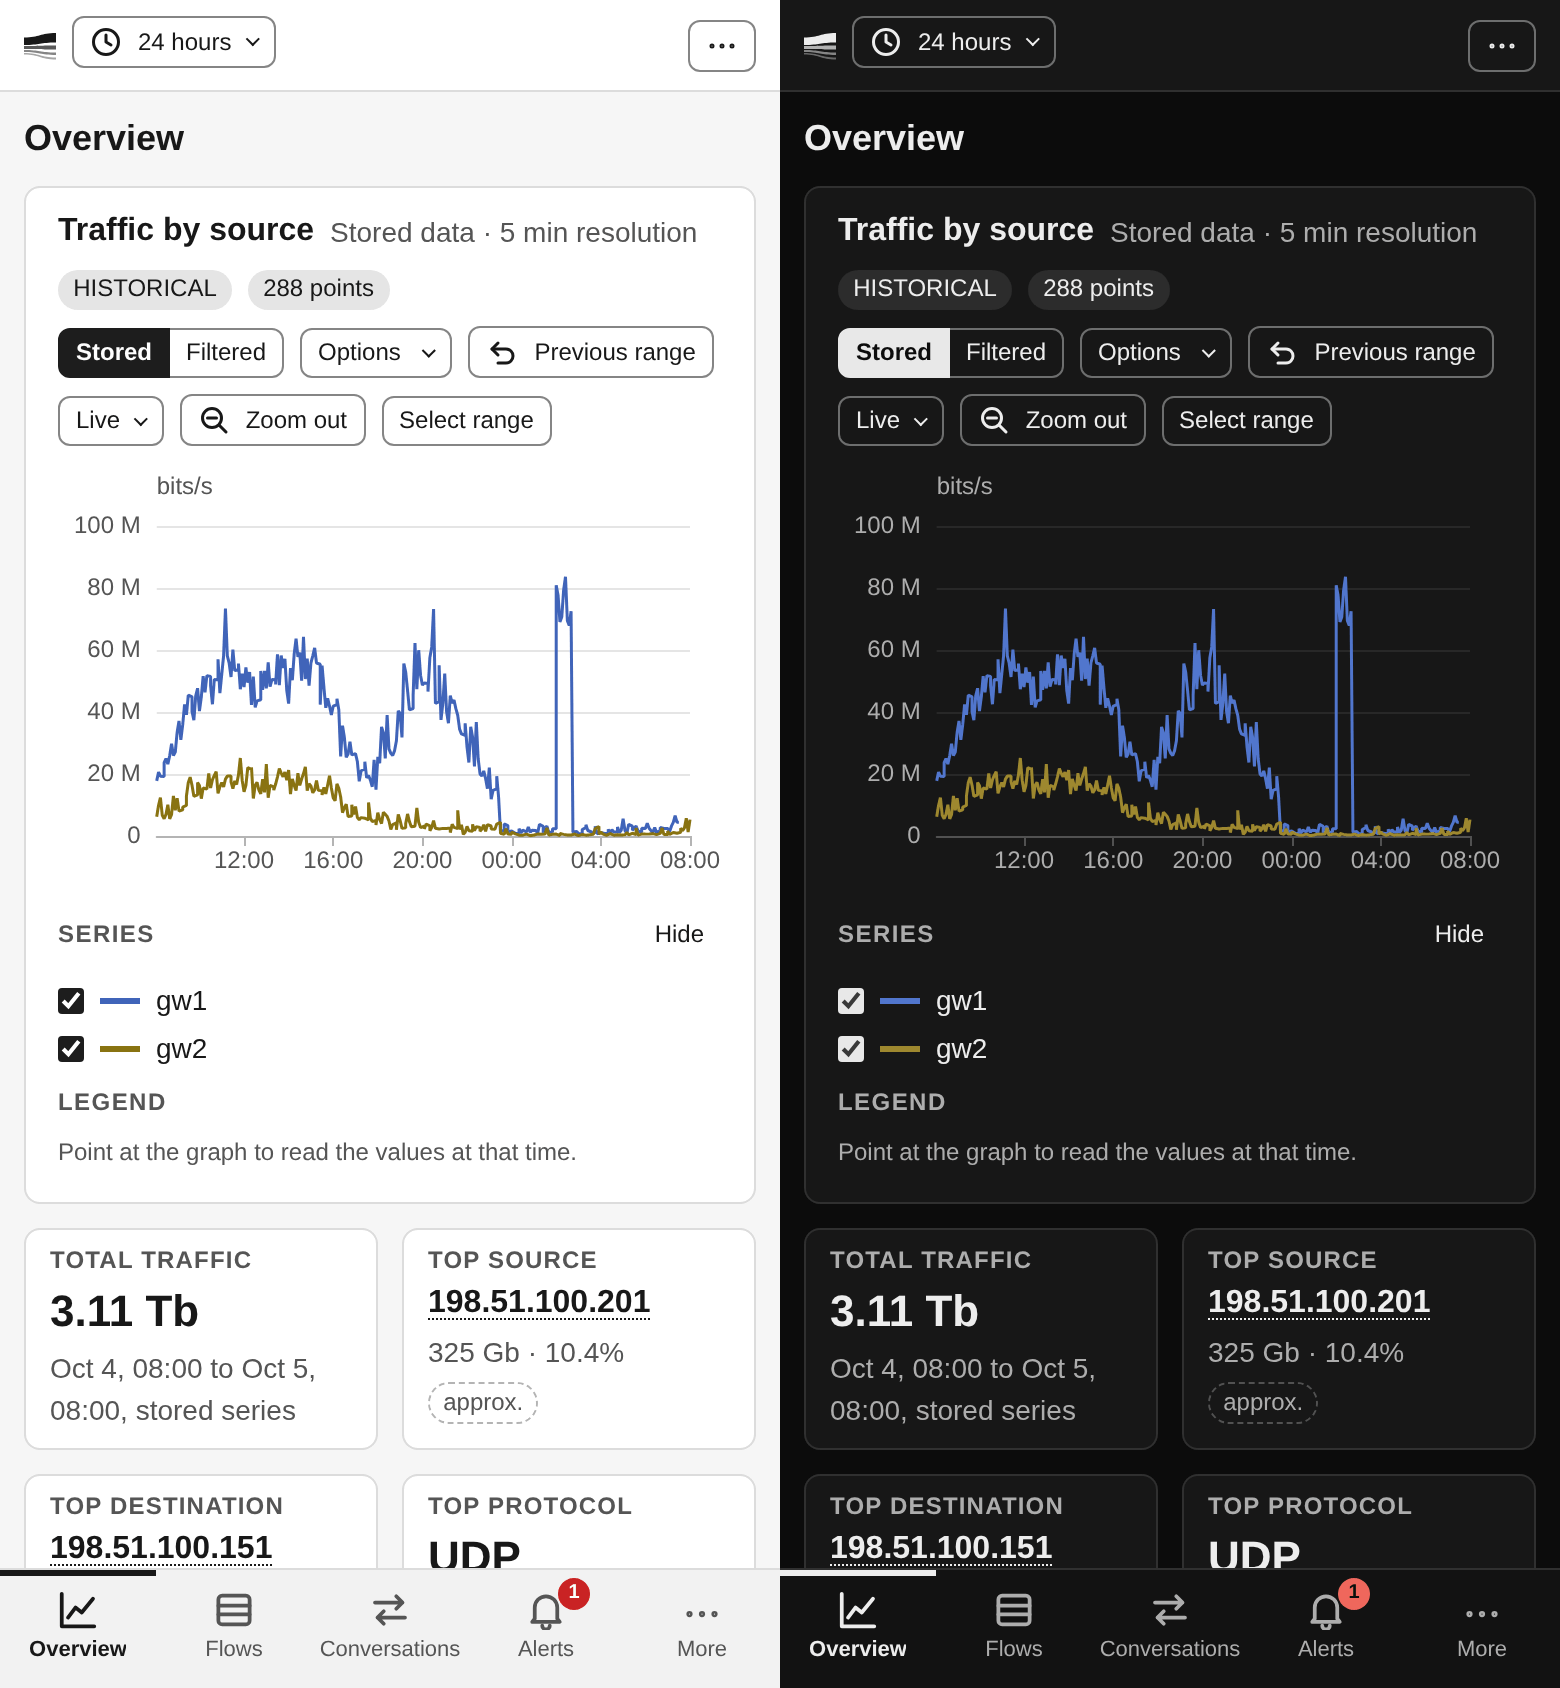Click Zoom out magnifier button in light panel

click(273, 420)
